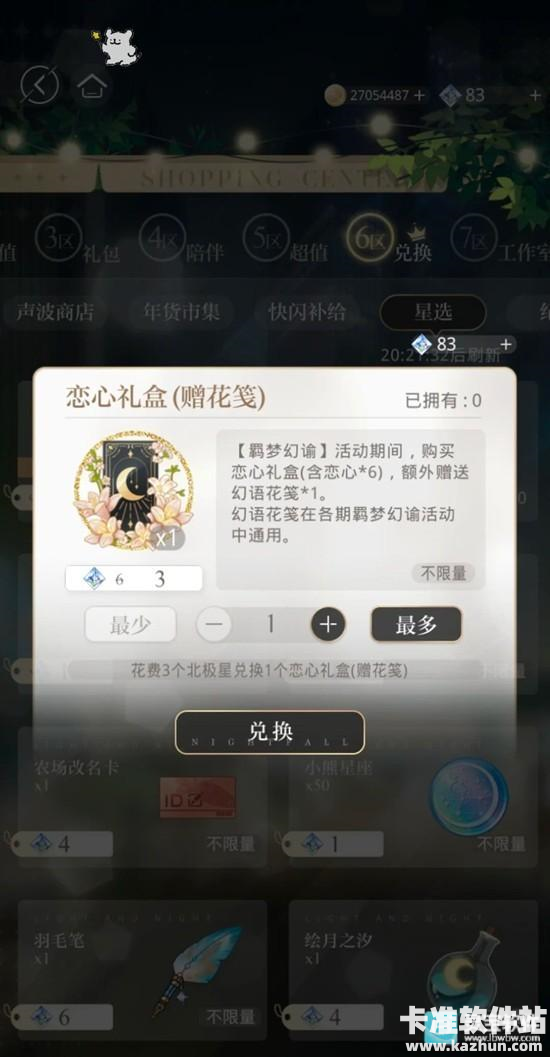Tap the 农场改名卡 ID card icon
This screenshot has height=1057, width=550.
point(197,797)
